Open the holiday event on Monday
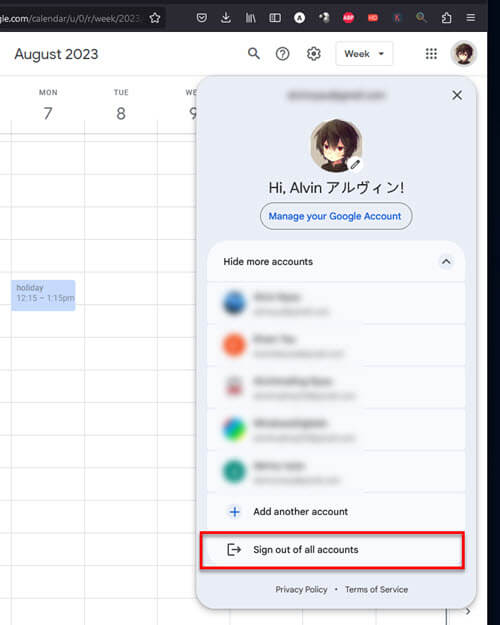 (x=43, y=295)
